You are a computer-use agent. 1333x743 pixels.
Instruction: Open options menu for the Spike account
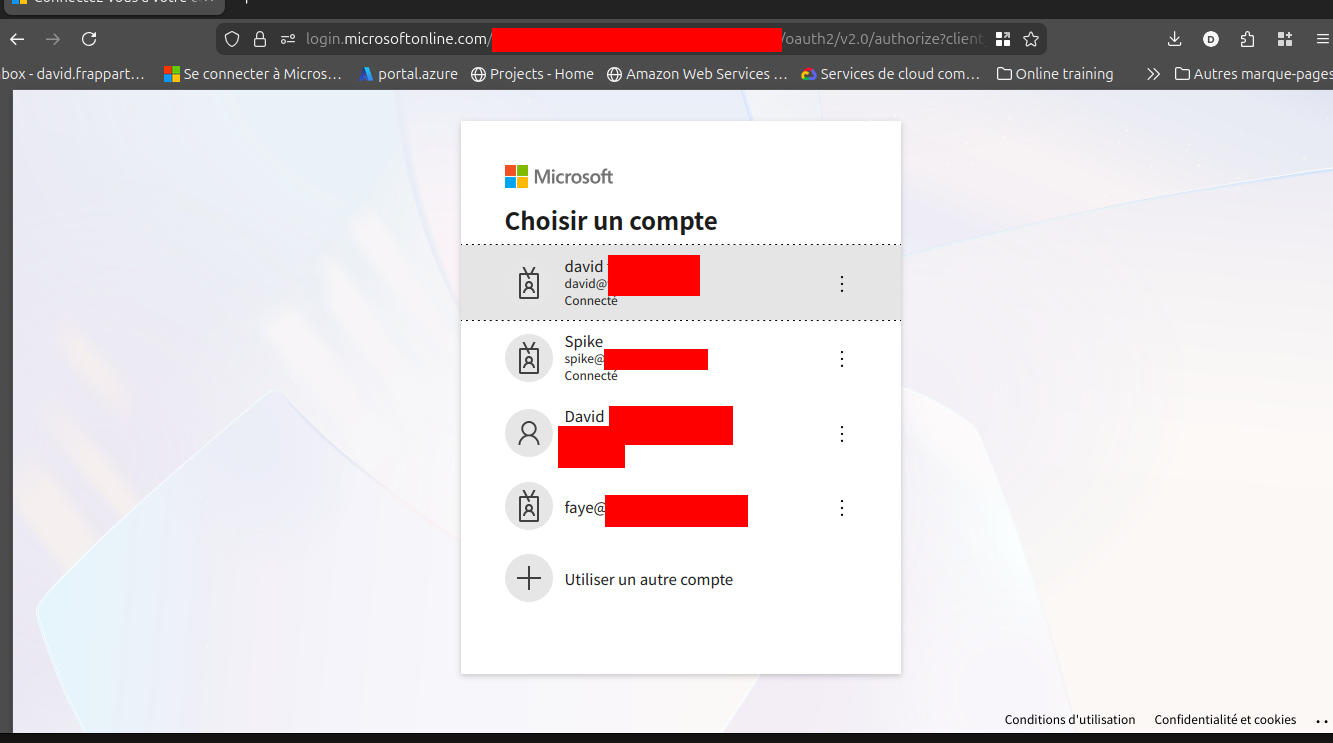pyautogui.click(x=841, y=358)
